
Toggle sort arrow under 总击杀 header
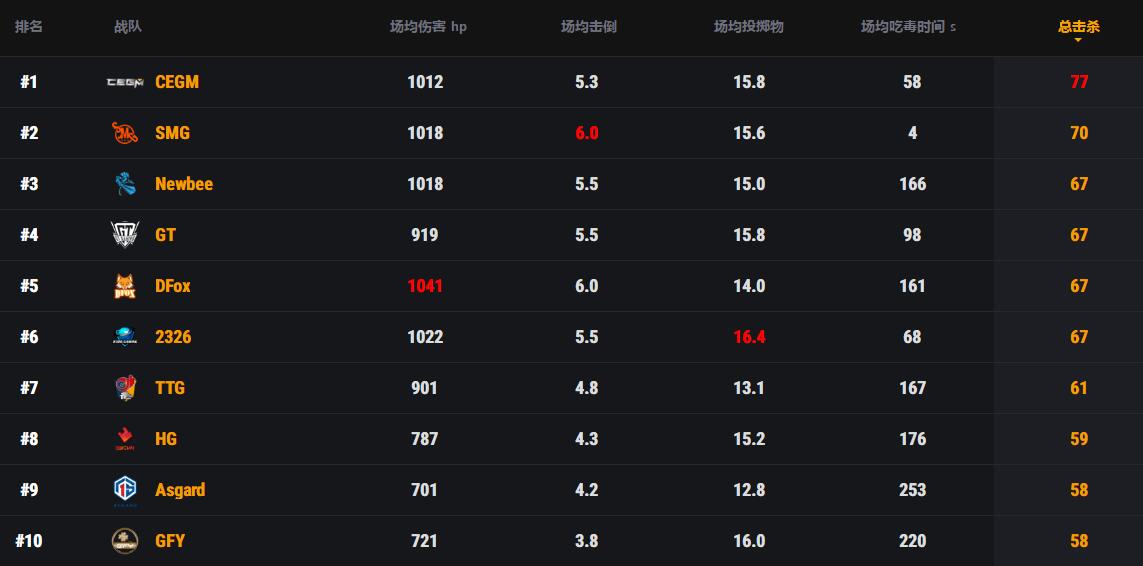coord(1078,41)
